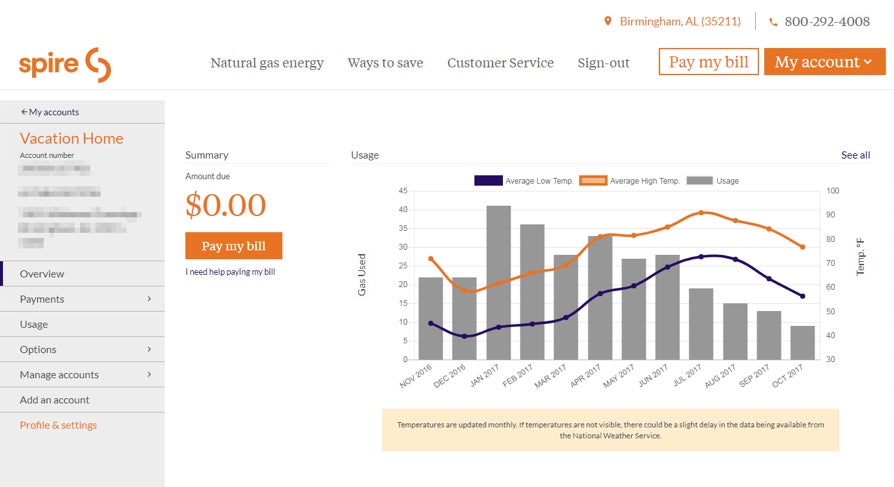The image size is (894, 487).
Task: Click the Sign-out link
Action: point(603,63)
